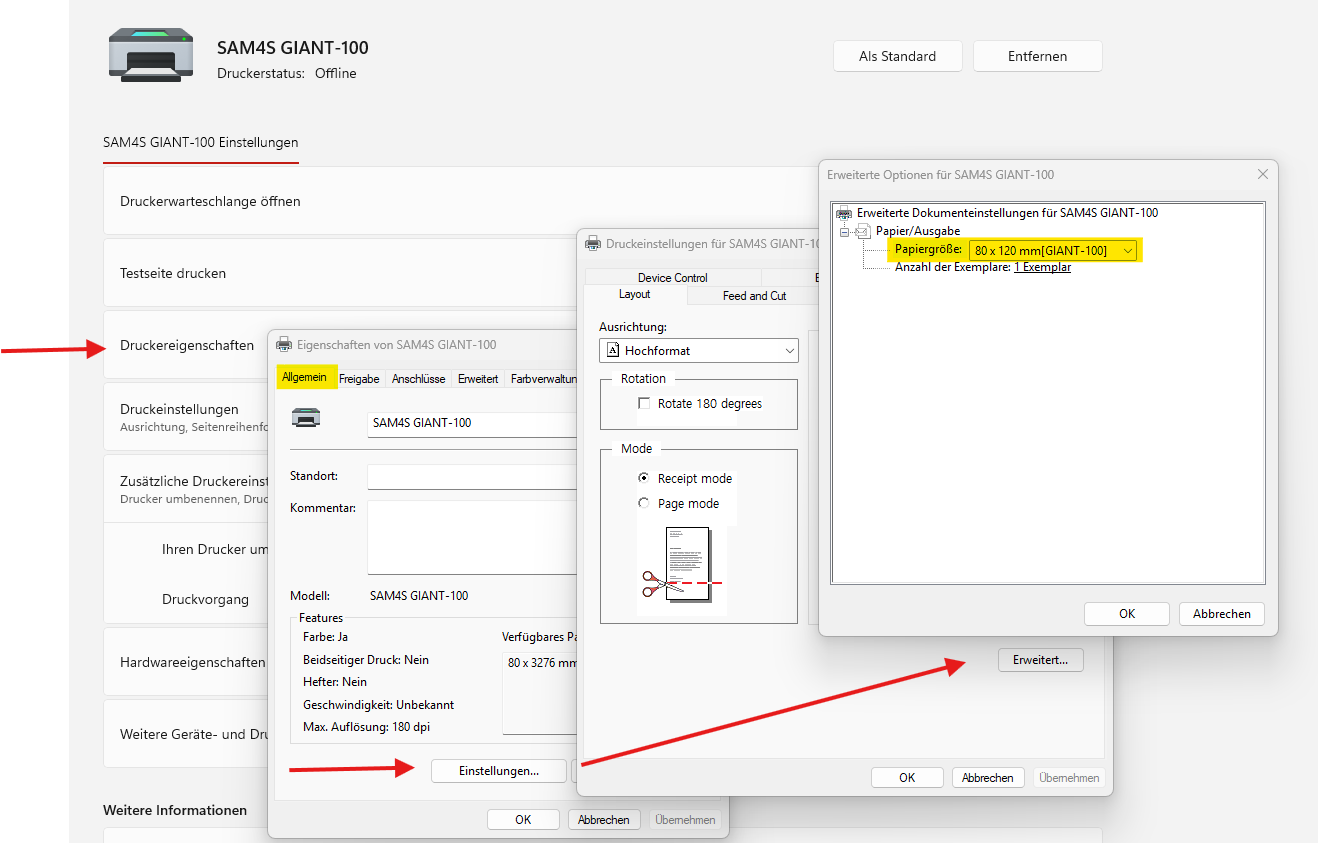Click the Entfernen button
Image resolution: width=1318 pixels, height=843 pixels.
click(x=1038, y=56)
